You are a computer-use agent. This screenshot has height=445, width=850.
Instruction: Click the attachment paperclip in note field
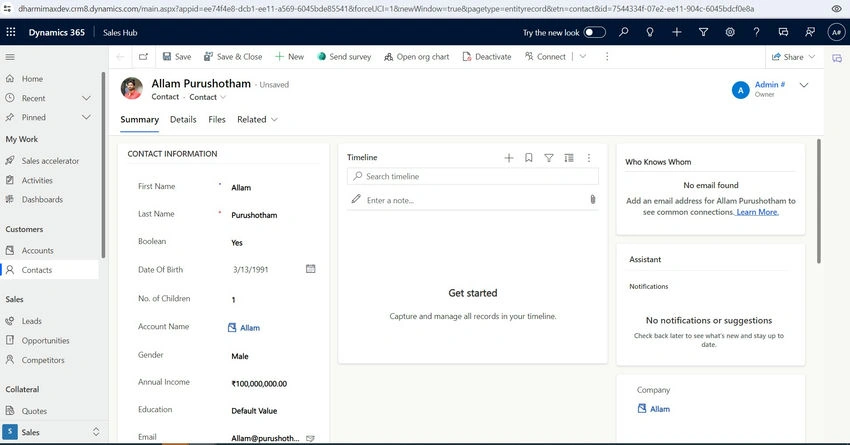[593, 199]
